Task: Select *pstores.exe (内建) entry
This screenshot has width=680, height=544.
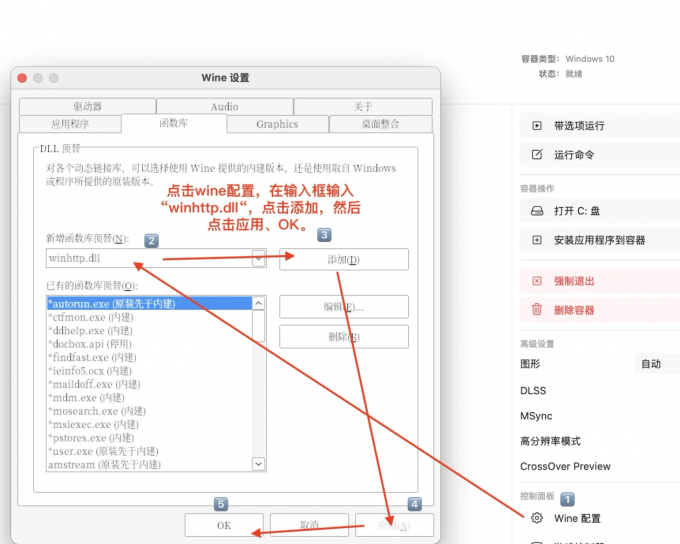Action: [x=149, y=438]
